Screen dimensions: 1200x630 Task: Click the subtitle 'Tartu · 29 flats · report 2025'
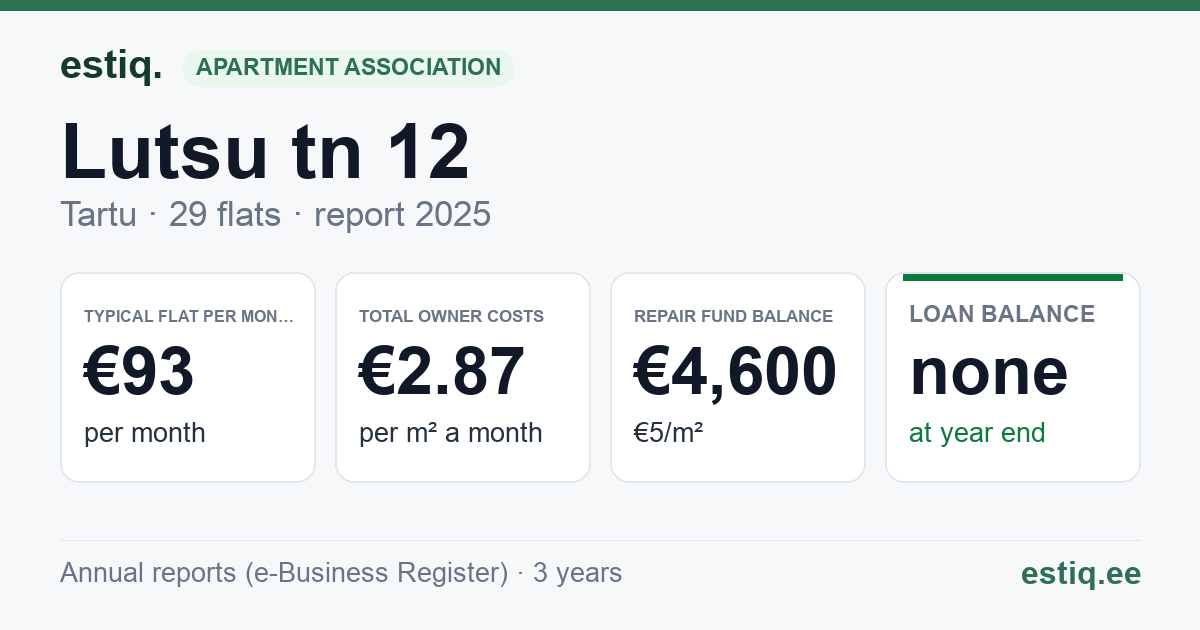coord(275,214)
